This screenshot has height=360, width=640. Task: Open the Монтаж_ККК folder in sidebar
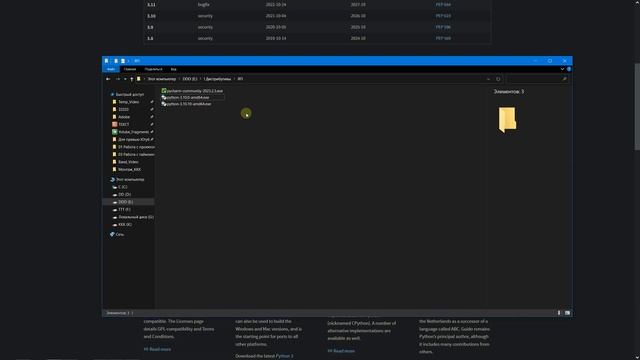pyautogui.click(x=129, y=169)
